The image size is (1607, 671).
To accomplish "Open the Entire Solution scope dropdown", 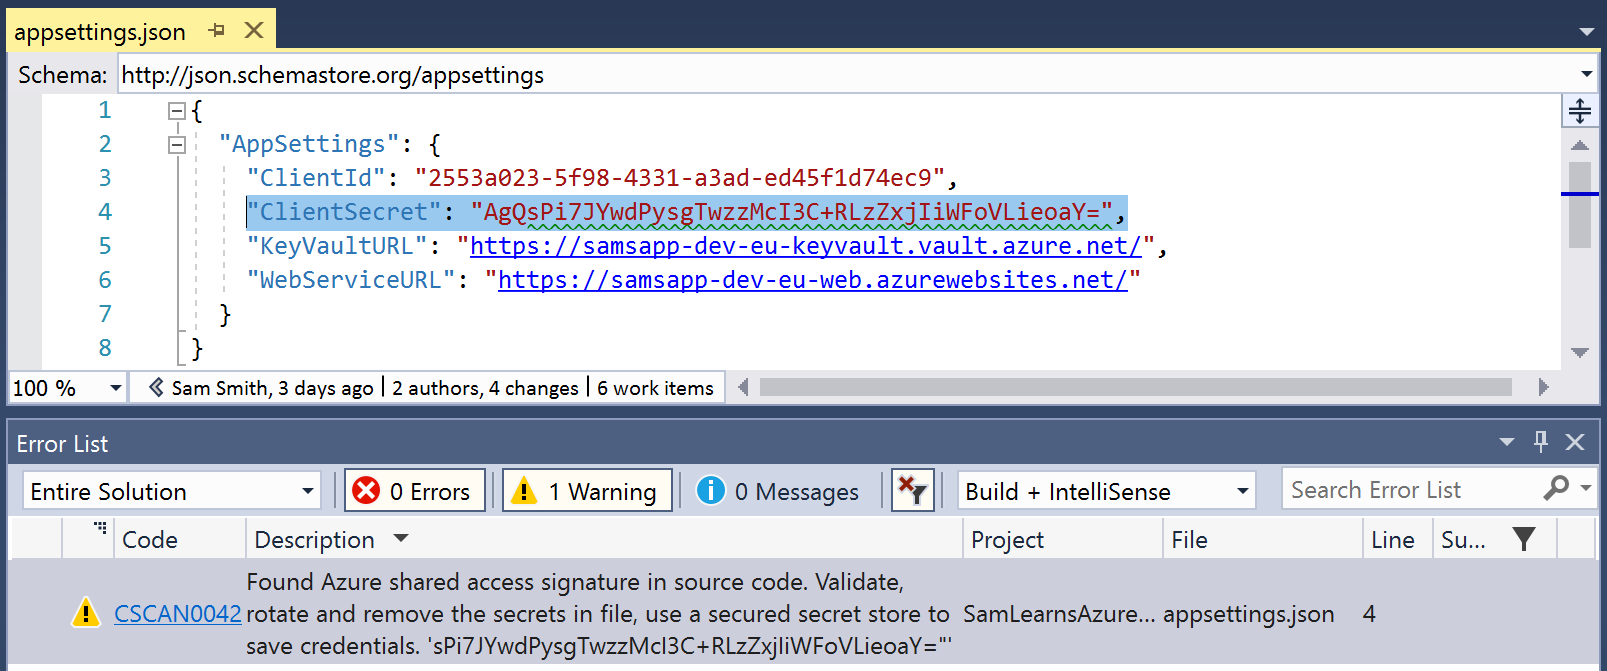I will click(x=172, y=491).
